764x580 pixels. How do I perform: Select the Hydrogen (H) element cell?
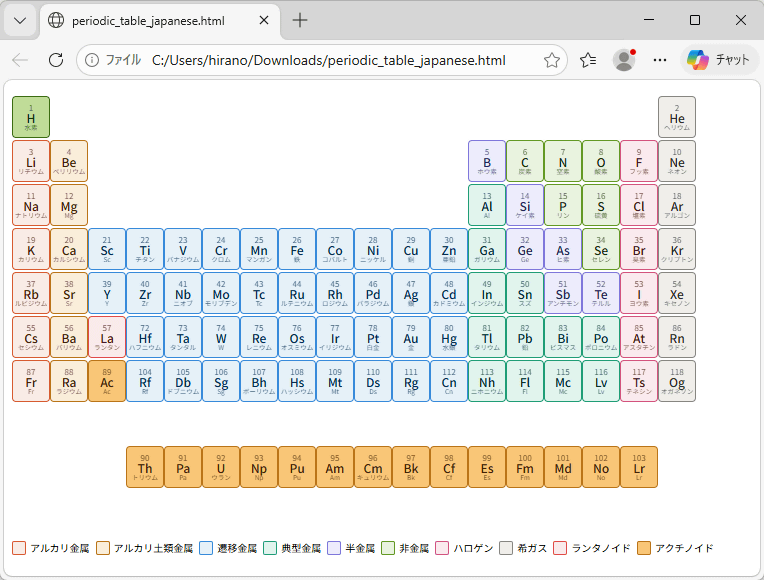pos(31,117)
